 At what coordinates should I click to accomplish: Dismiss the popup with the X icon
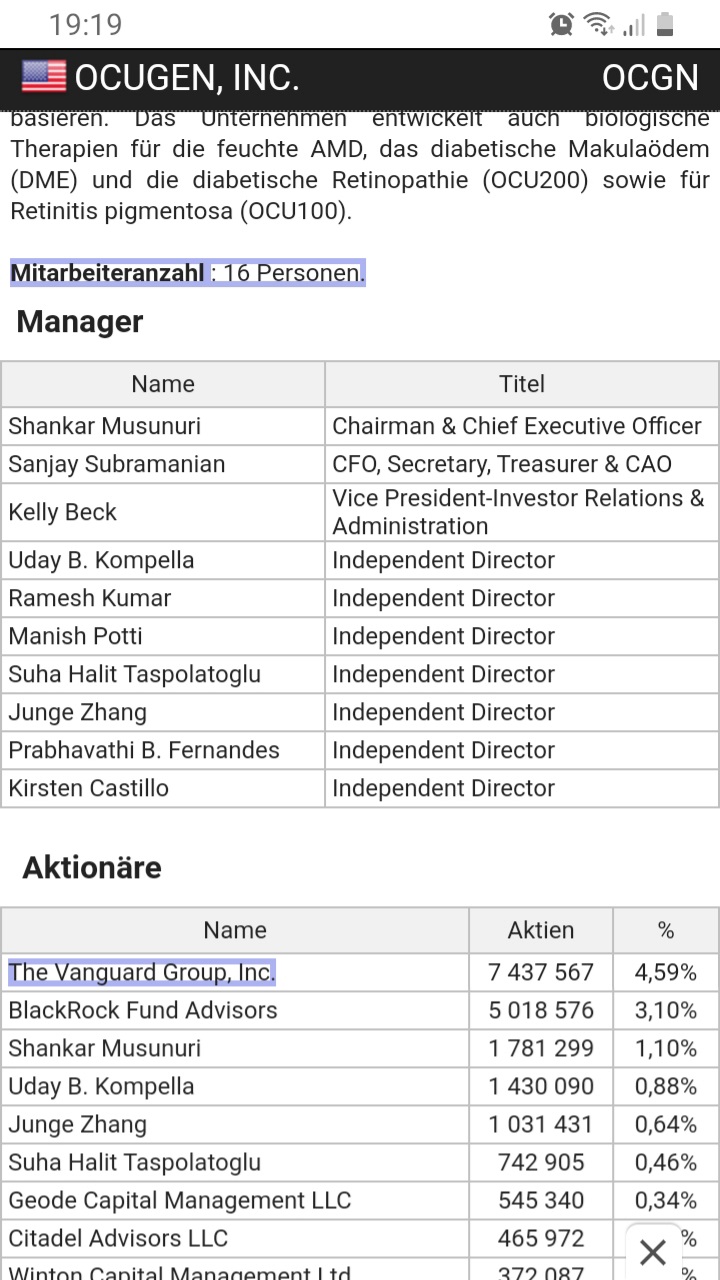(652, 1252)
